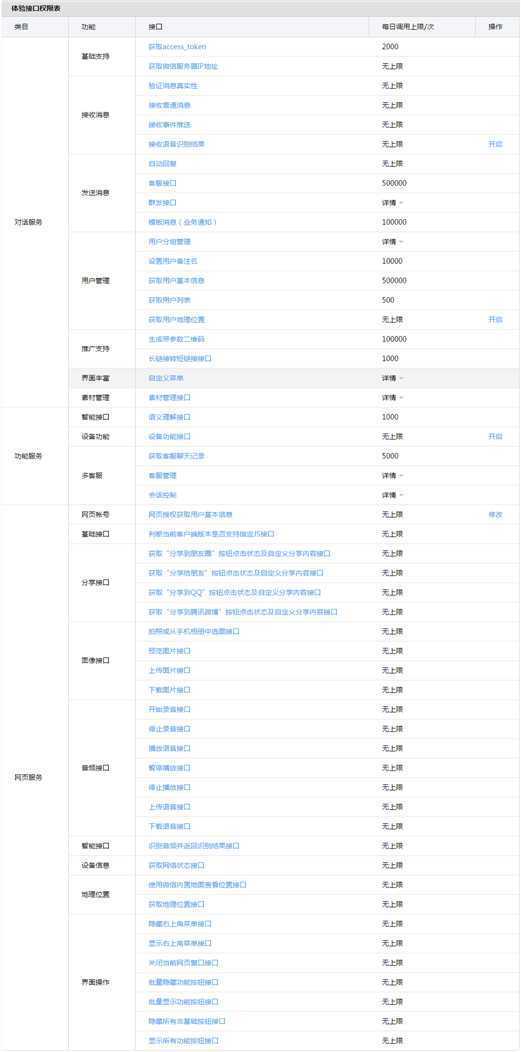Open the 上传图片接口 link
This screenshot has width=521, height=1052.
coord(169,670)
